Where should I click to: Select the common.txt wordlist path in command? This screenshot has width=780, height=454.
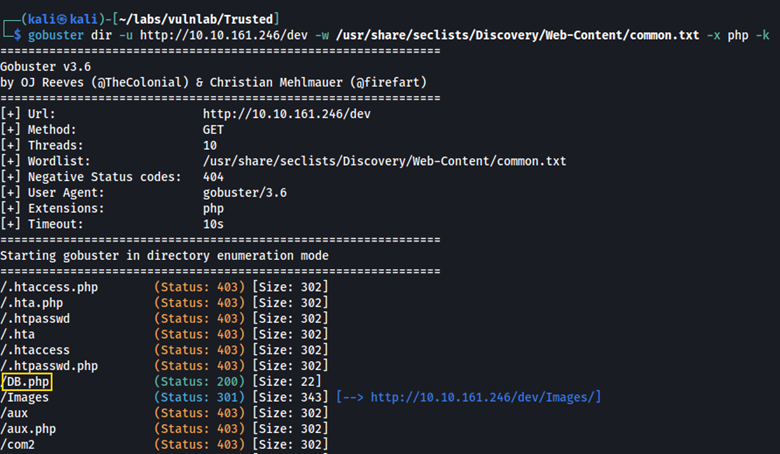click(517, 35)
